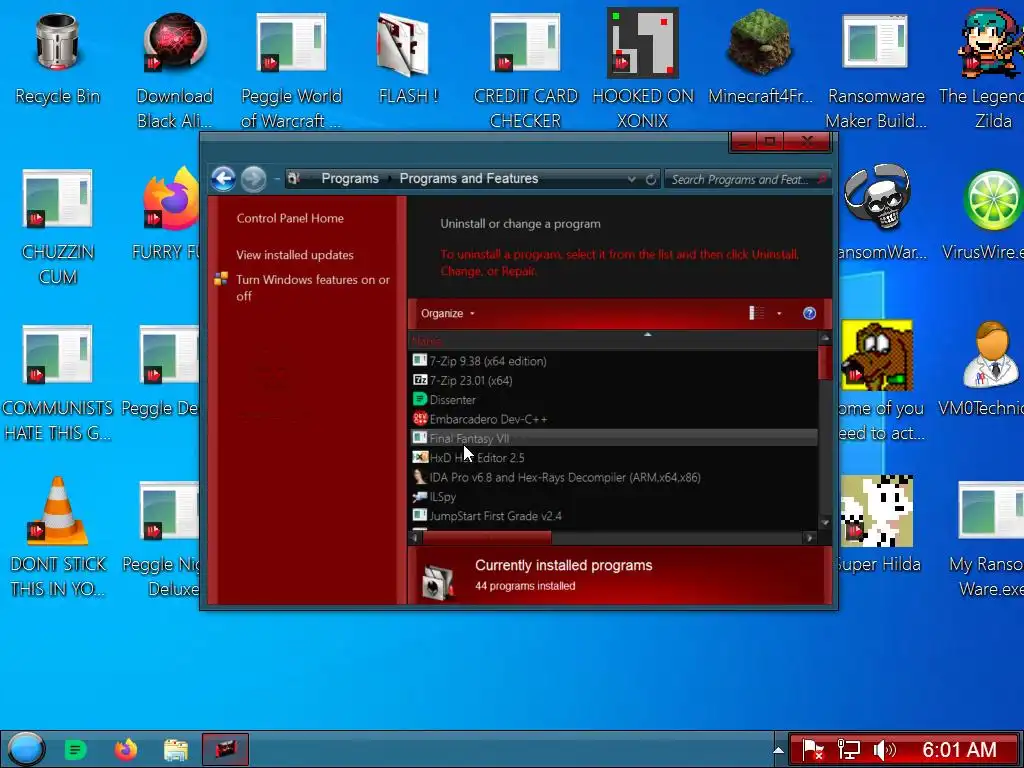Open File Explorer from the taskbar

coord(176,750)
